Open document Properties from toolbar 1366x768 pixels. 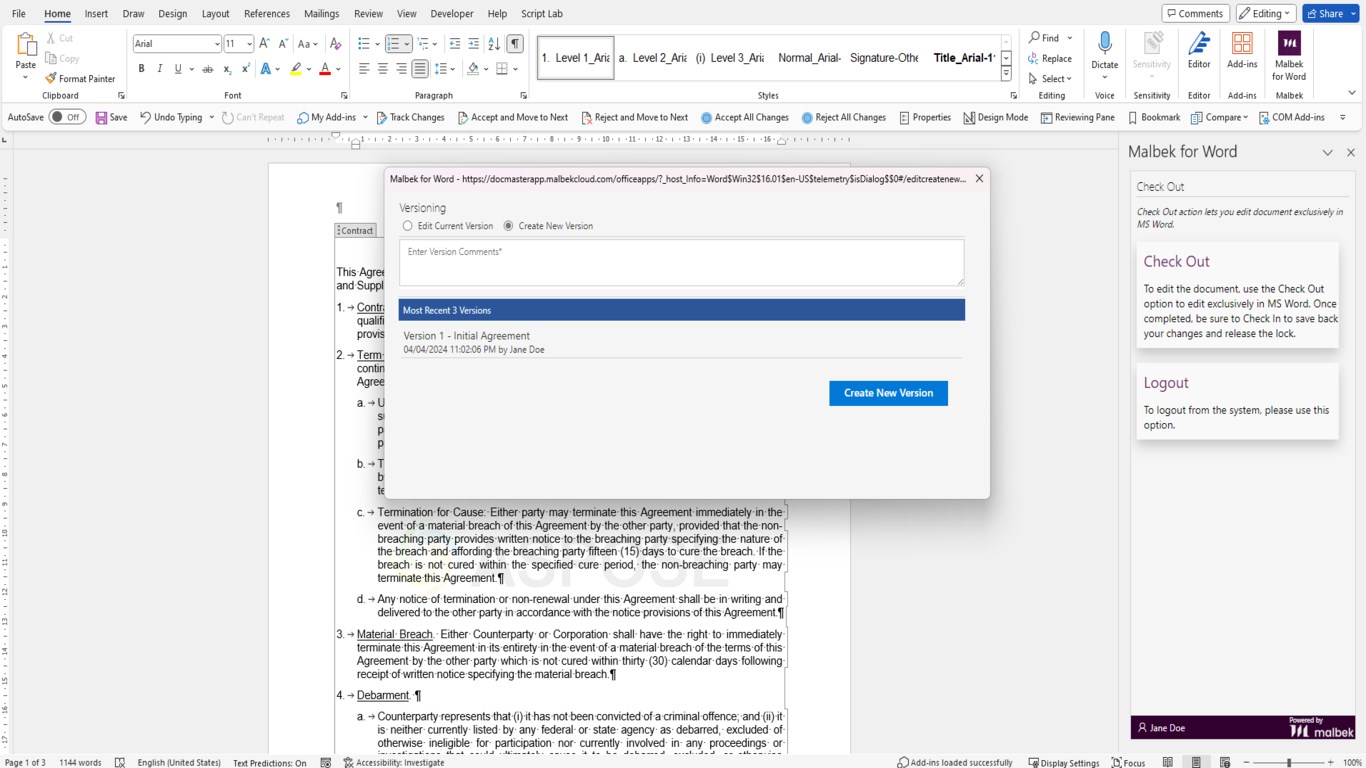[x=925, y=118]
